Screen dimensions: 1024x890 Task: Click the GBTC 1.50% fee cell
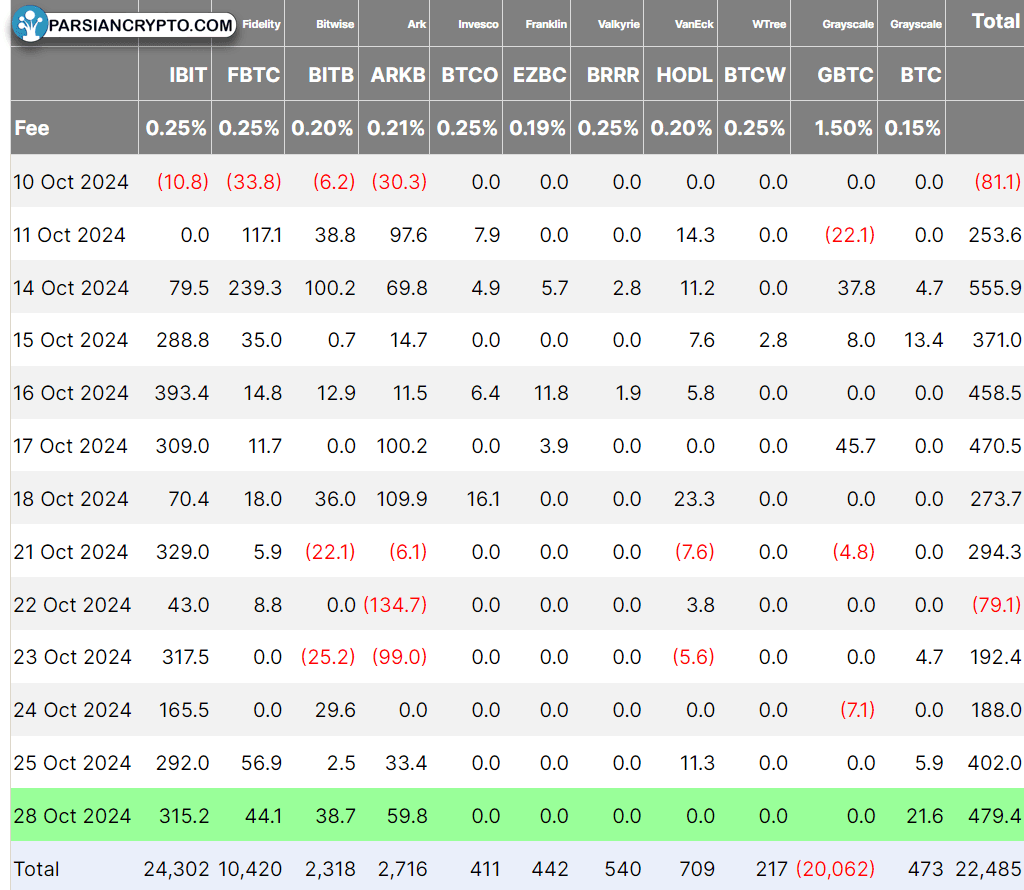pyautogui.click(x=843, y=128)
